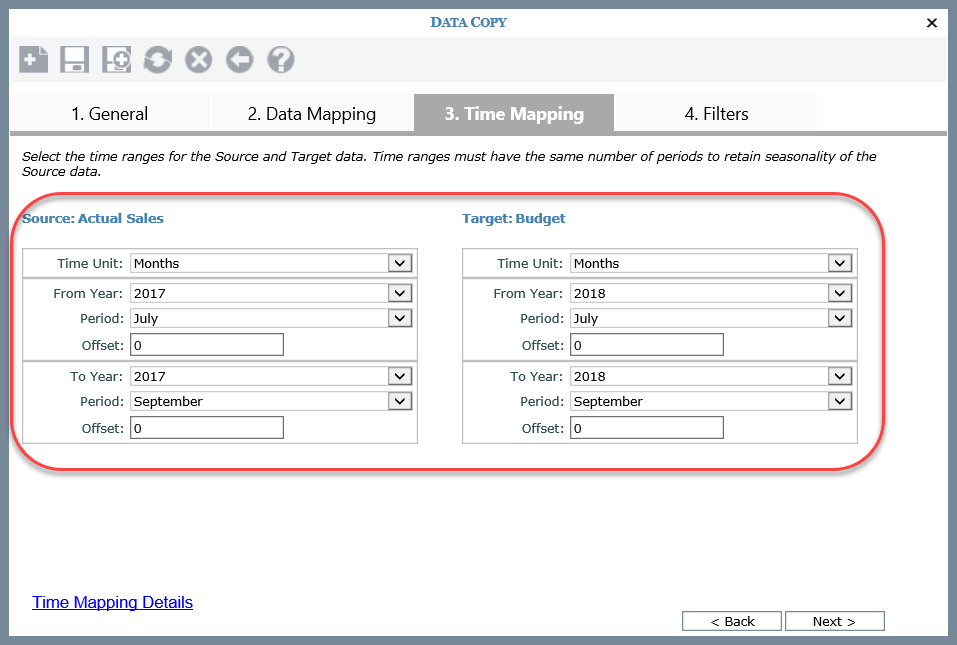
Task: Select the 3. Time Mapping tab
Action: coord(514,114)
